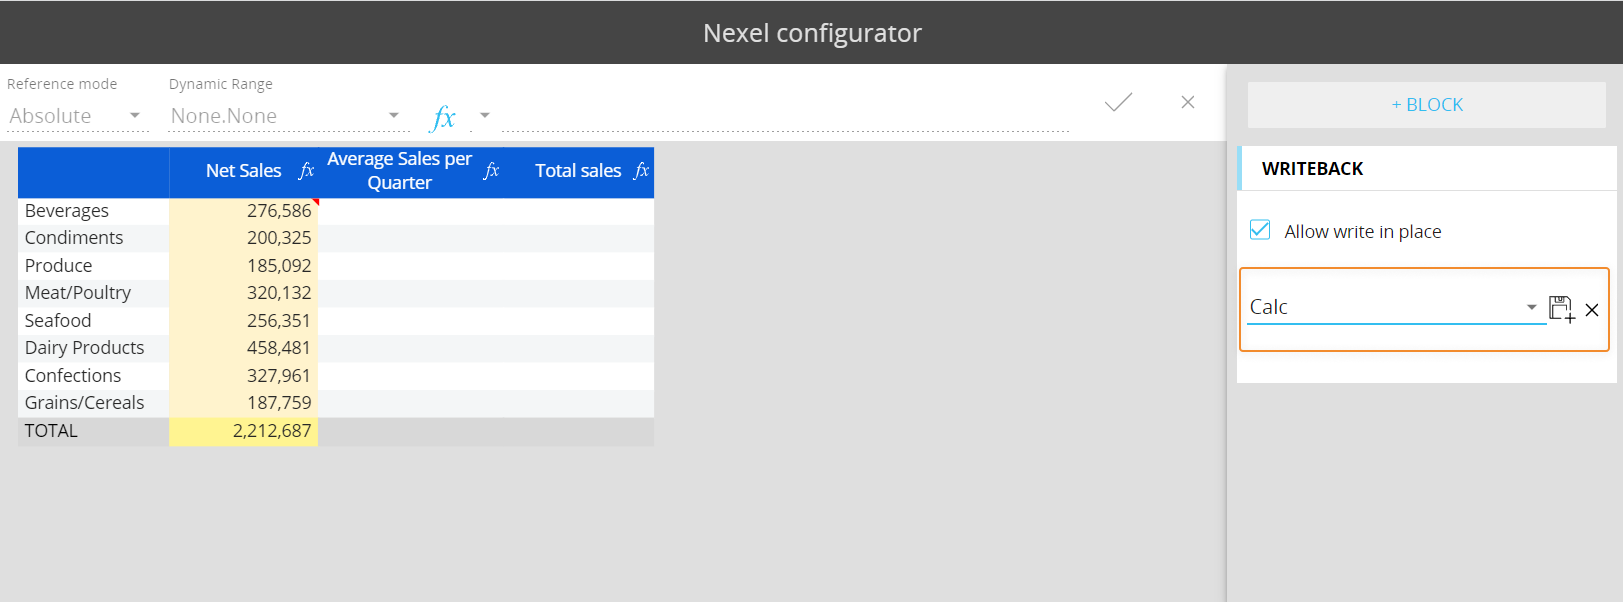
Task: Click the formula input field
Action: pos(785,116)
